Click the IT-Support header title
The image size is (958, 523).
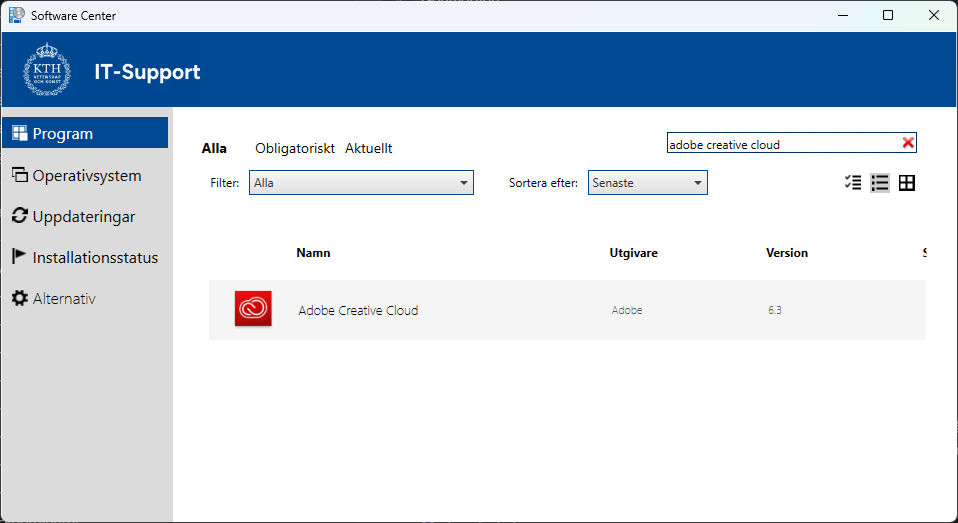147,71
